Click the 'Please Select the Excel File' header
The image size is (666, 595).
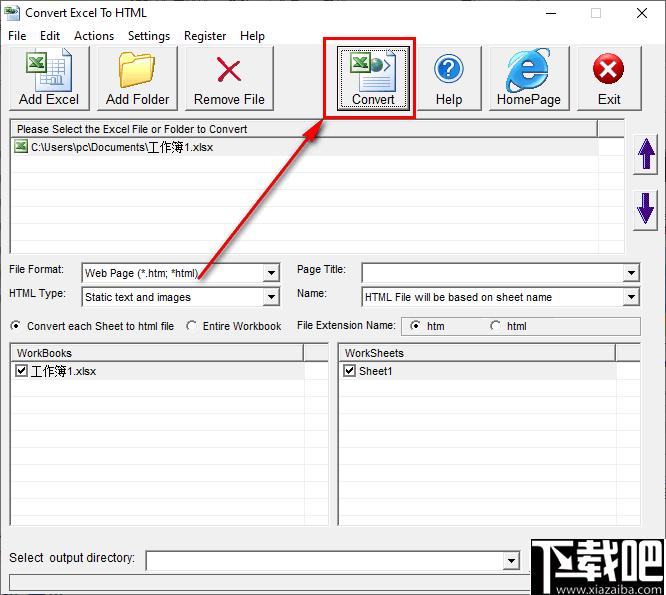click(304, 129)
